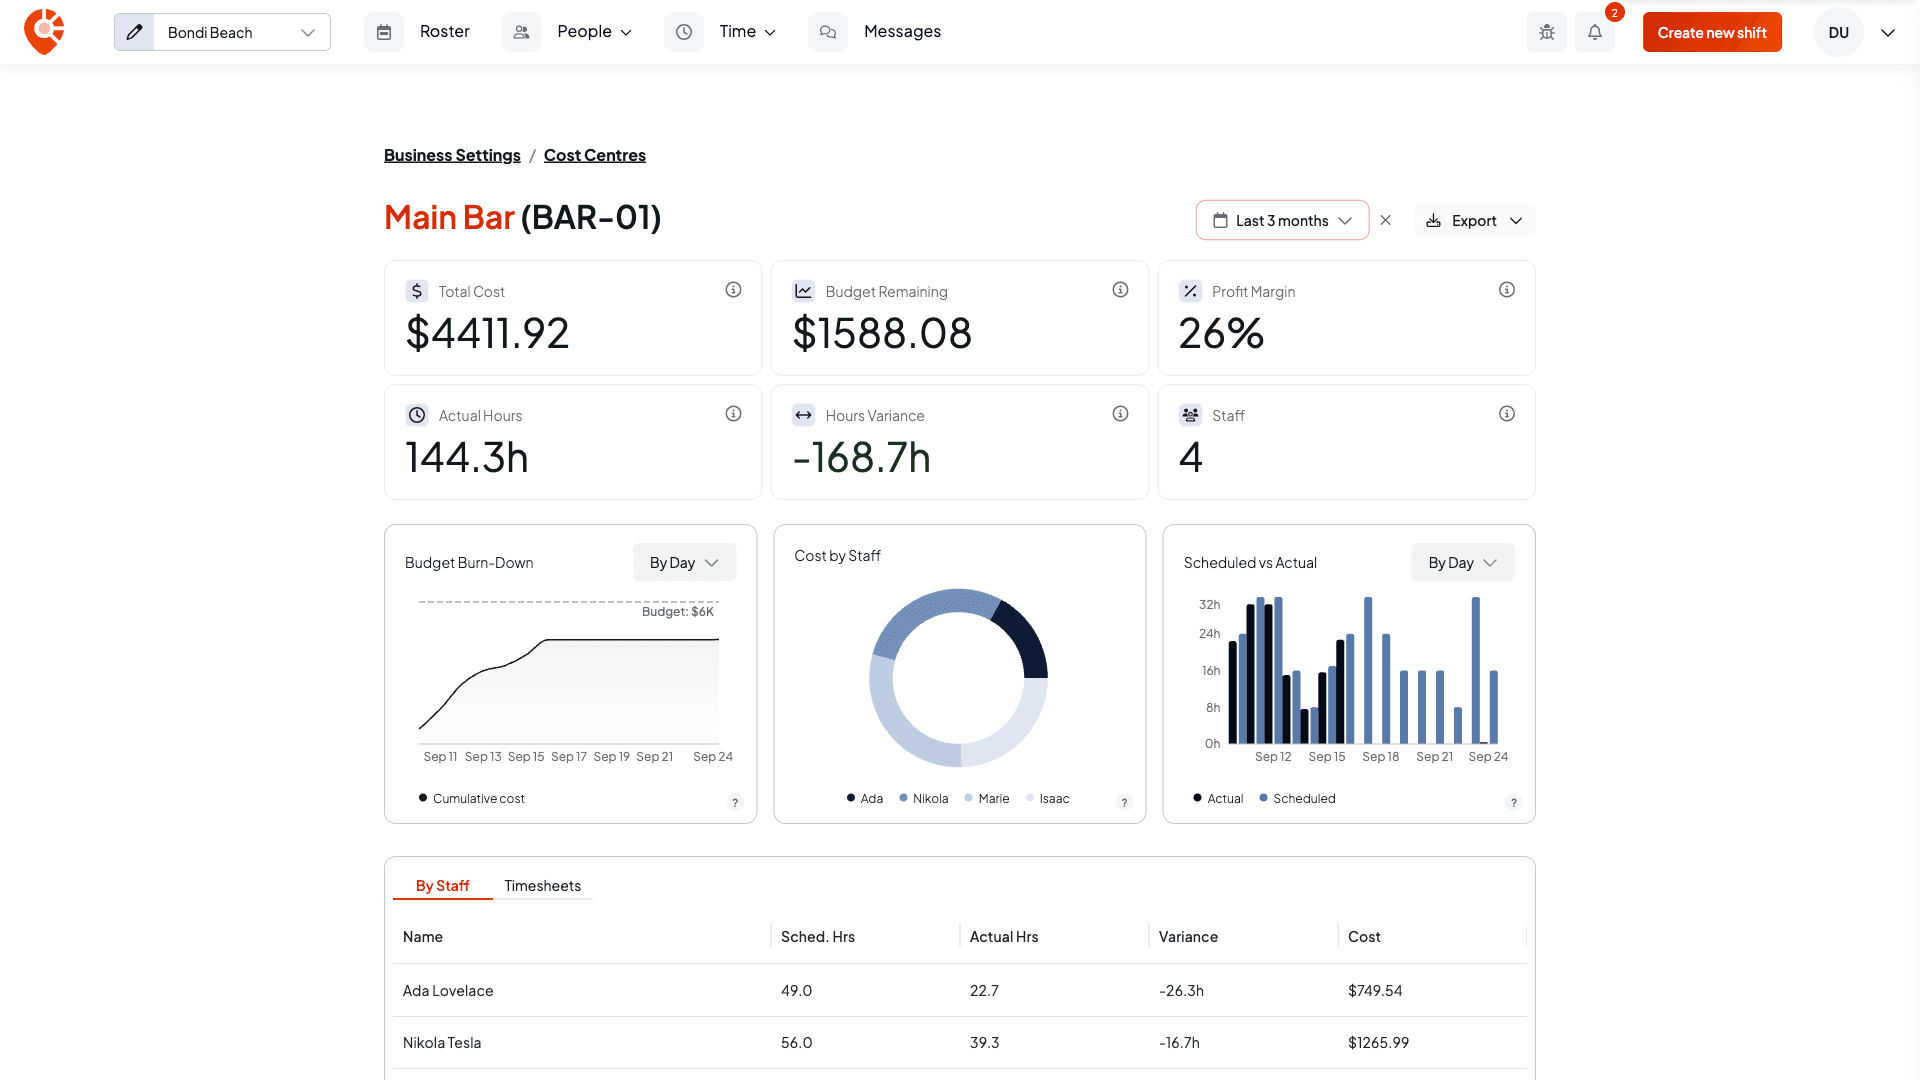Select the By Staff tab
The height and width of the screenshot is (1080, 1920).
pos(442,886)
